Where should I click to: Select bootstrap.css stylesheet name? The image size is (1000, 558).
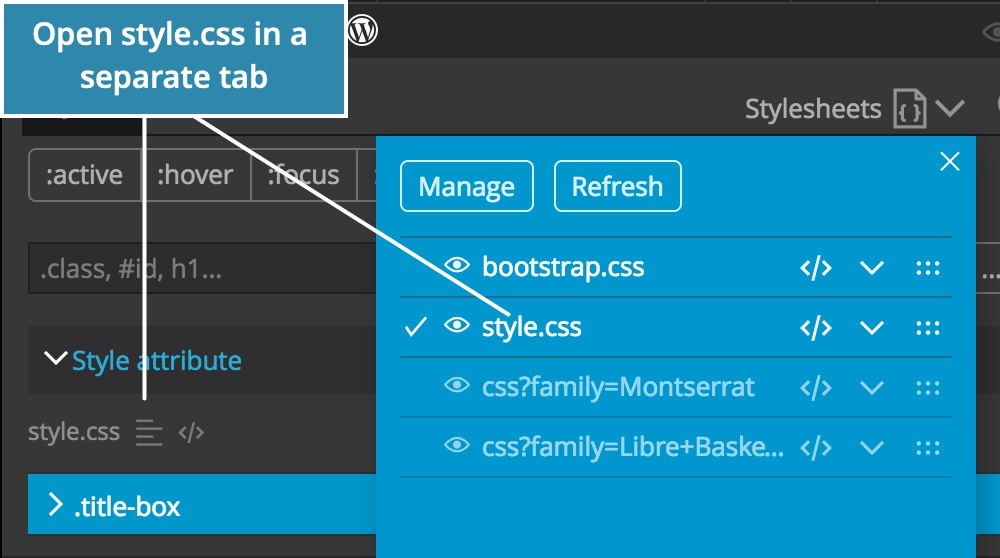(x=563, y=267)
